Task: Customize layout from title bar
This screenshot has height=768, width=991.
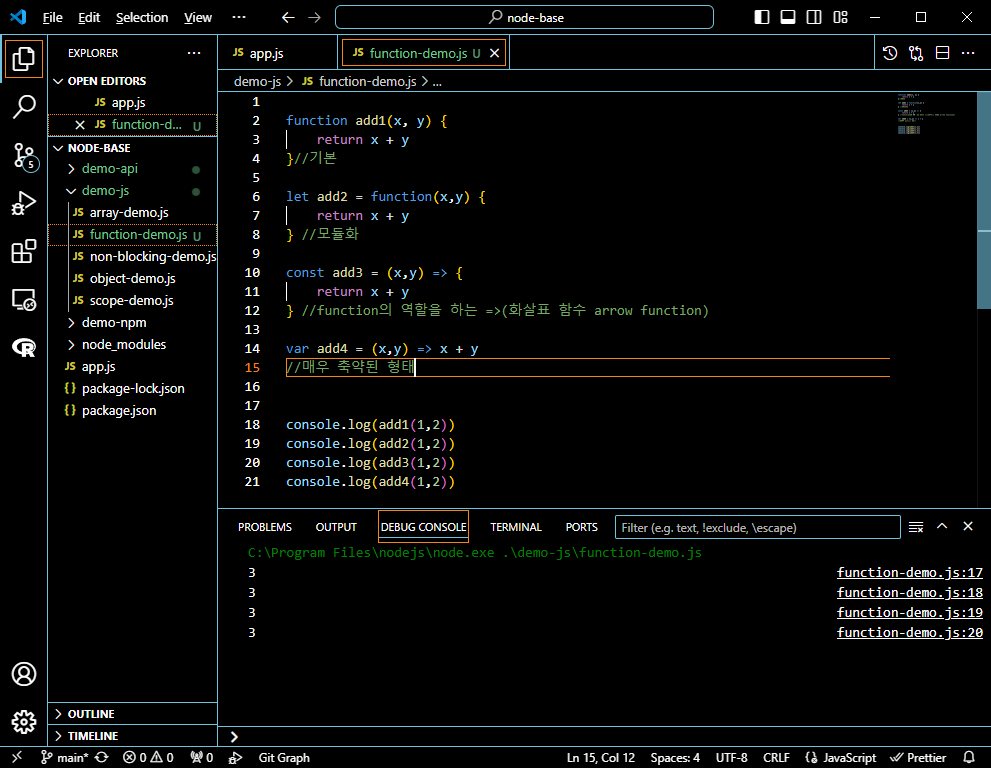Action: [x=841, y=17]
